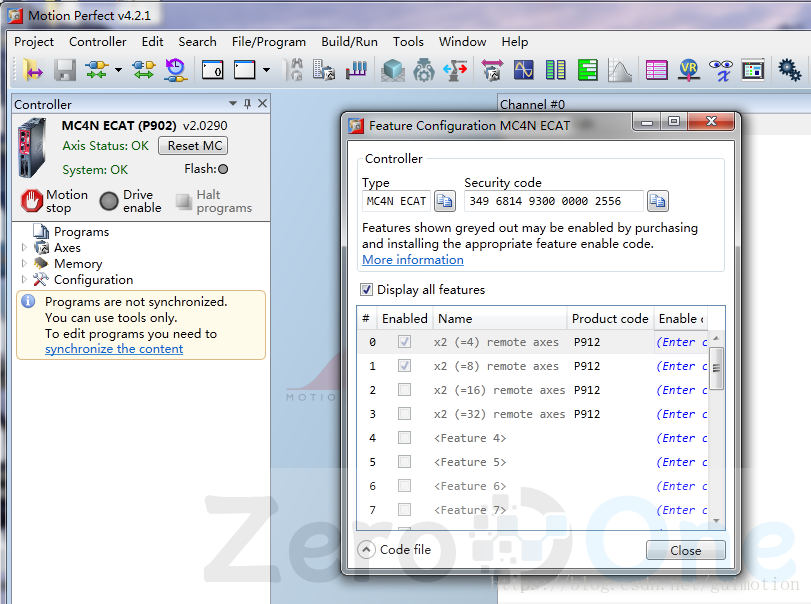Screen dimensions: 811x604
Task: Enable checkbox for x2 (=32) remote axes
Action: (x=404, y=414)
